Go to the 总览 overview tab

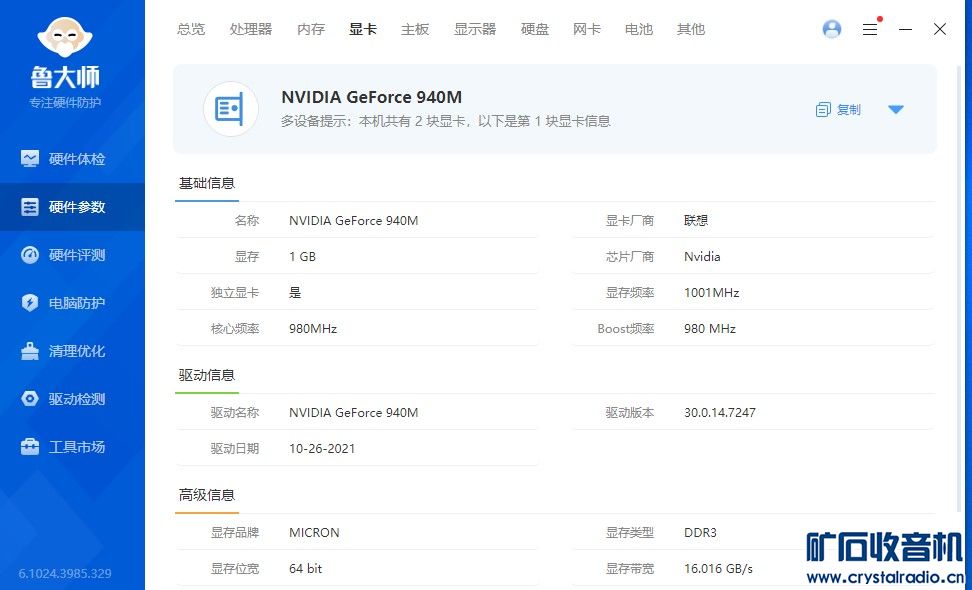[x=191, y=29]
